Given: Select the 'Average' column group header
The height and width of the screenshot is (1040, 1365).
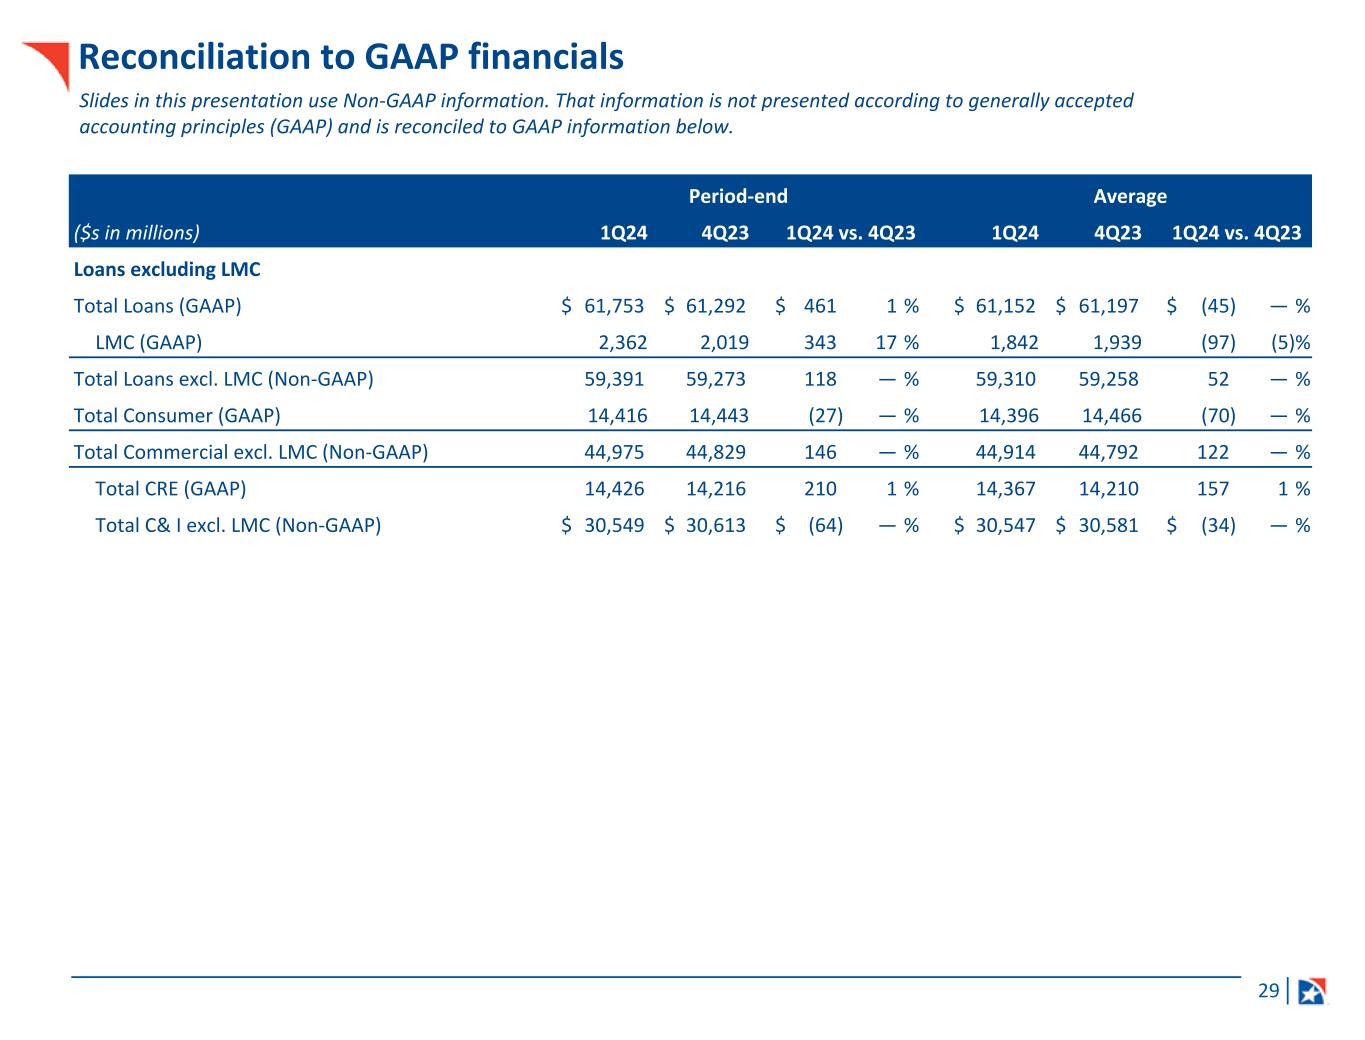Looking at the screenshot, I should 1130,196.
